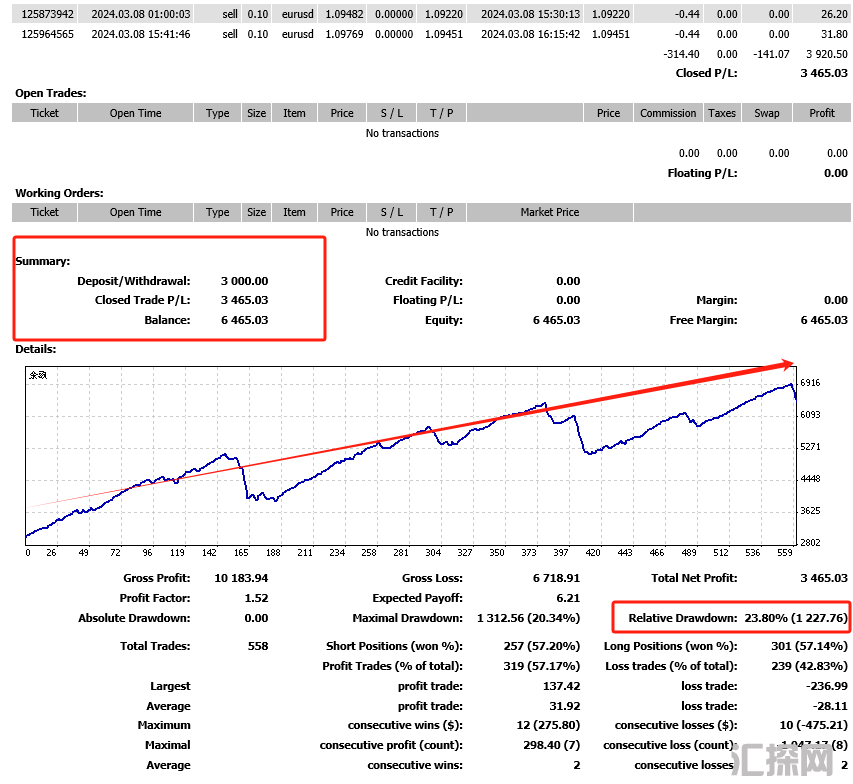Click the Equity label
Viewport: 853px width, 784px height.
pos(444,320)
